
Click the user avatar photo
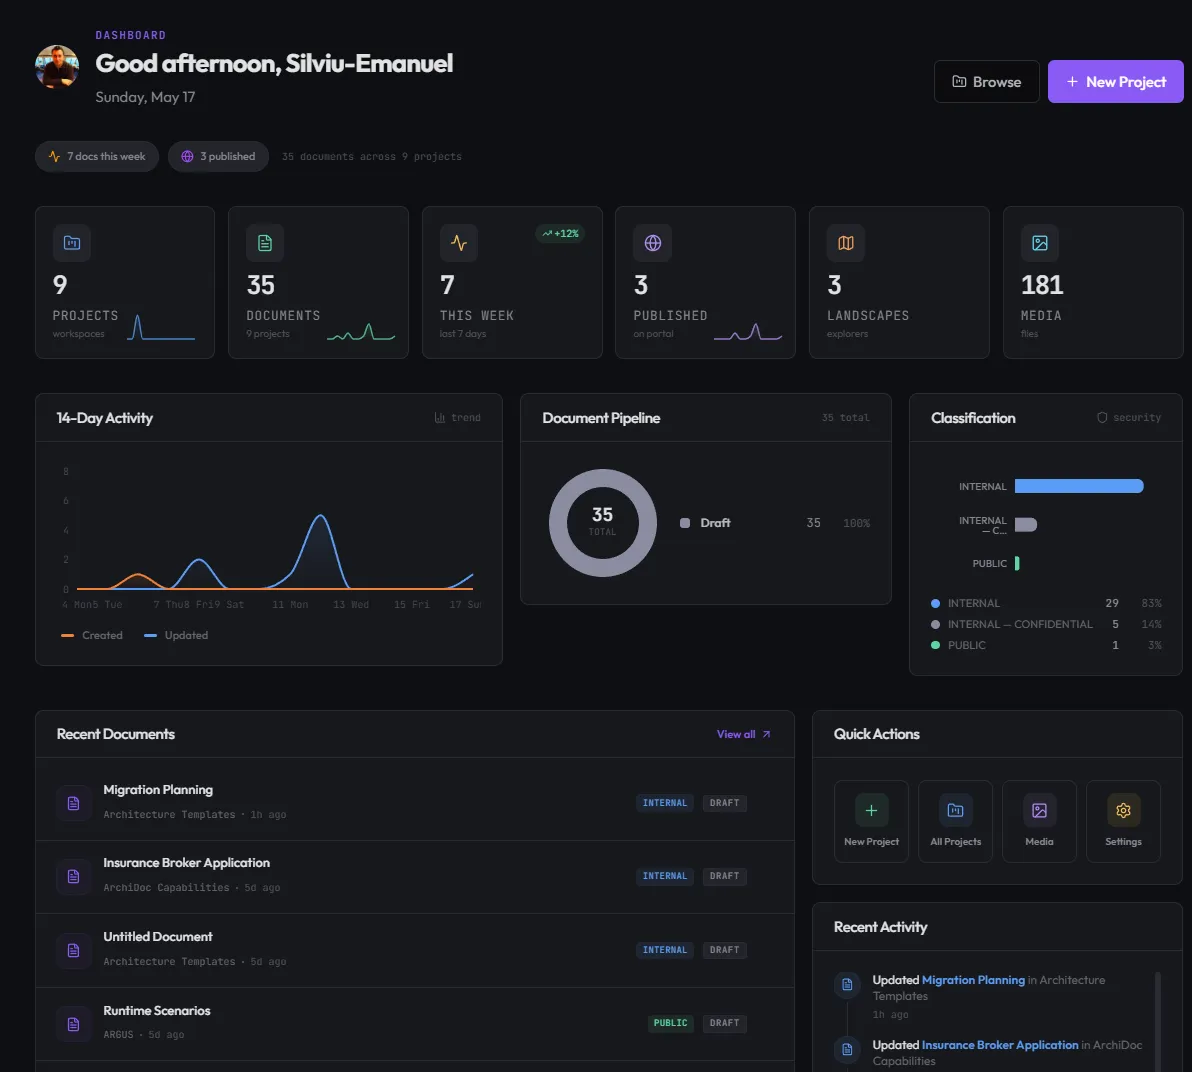pos(57,67)
